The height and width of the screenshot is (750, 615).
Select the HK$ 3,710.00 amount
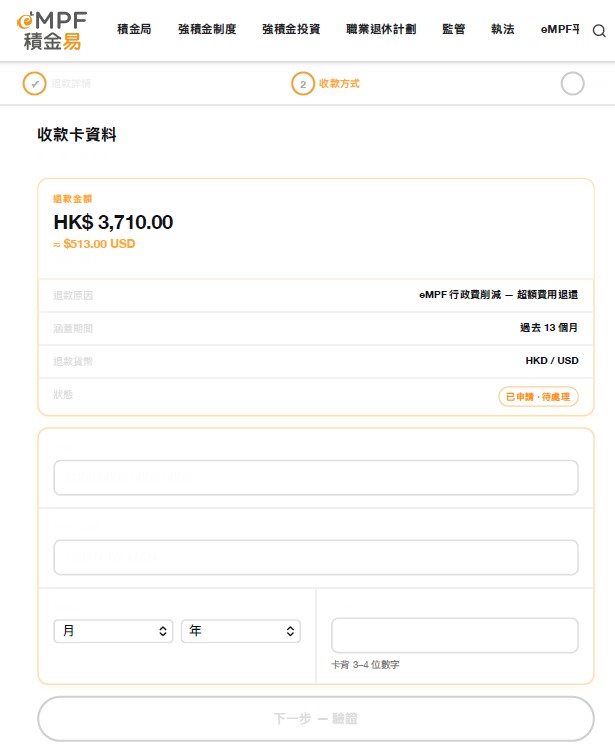(x=113, y=222)
